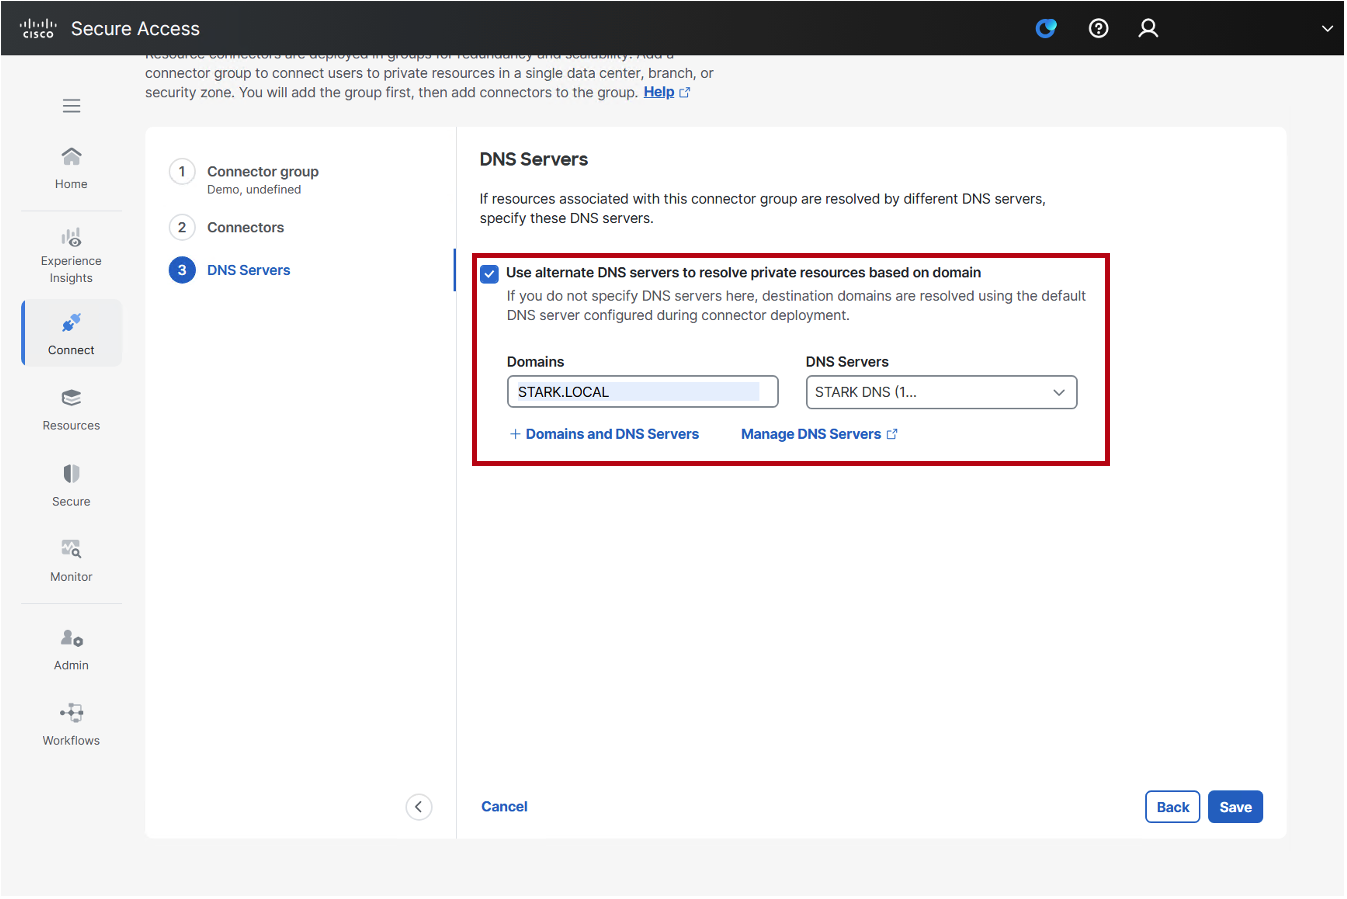Uncheck Use alternate DNS servers checkbox
Viewport: 1347px width, 899px height.
490,274
